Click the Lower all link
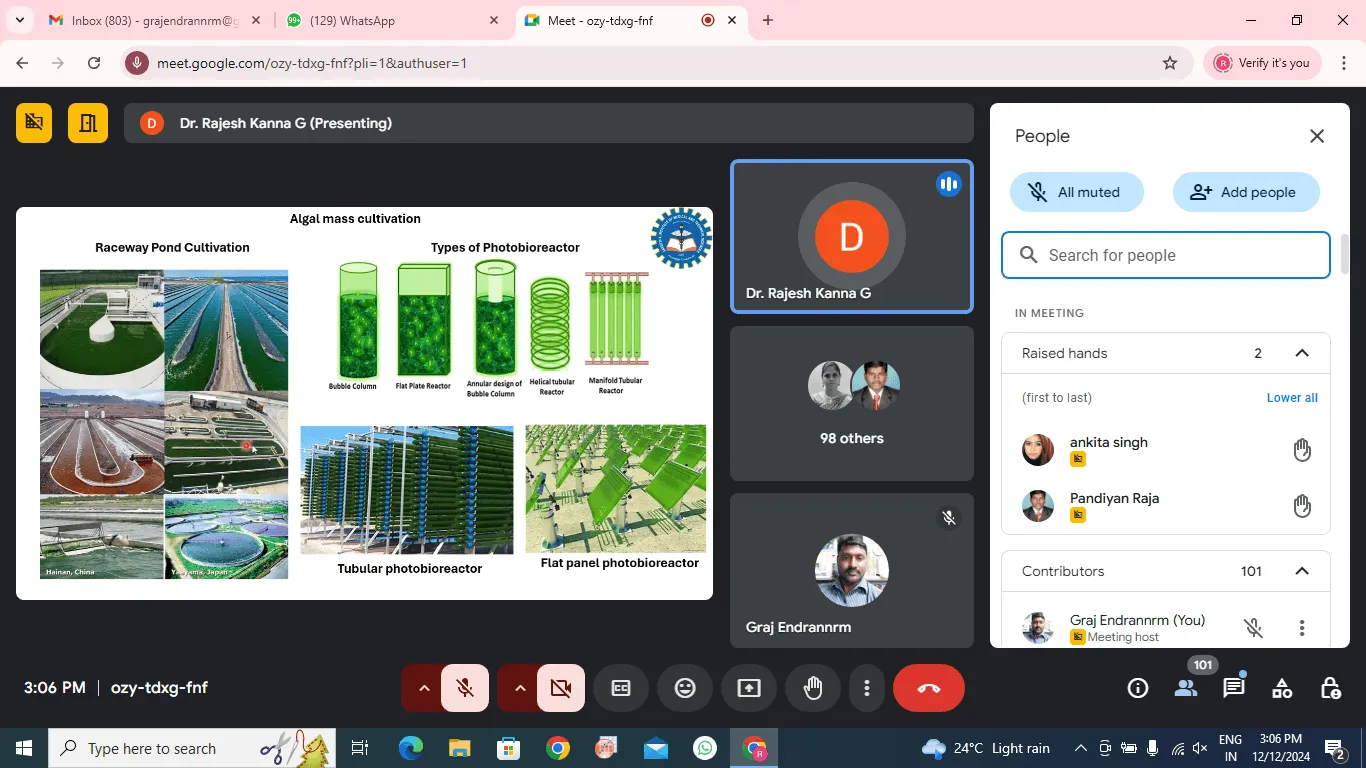Viewport: 1366px width, 768px height. coord(1292,397)
